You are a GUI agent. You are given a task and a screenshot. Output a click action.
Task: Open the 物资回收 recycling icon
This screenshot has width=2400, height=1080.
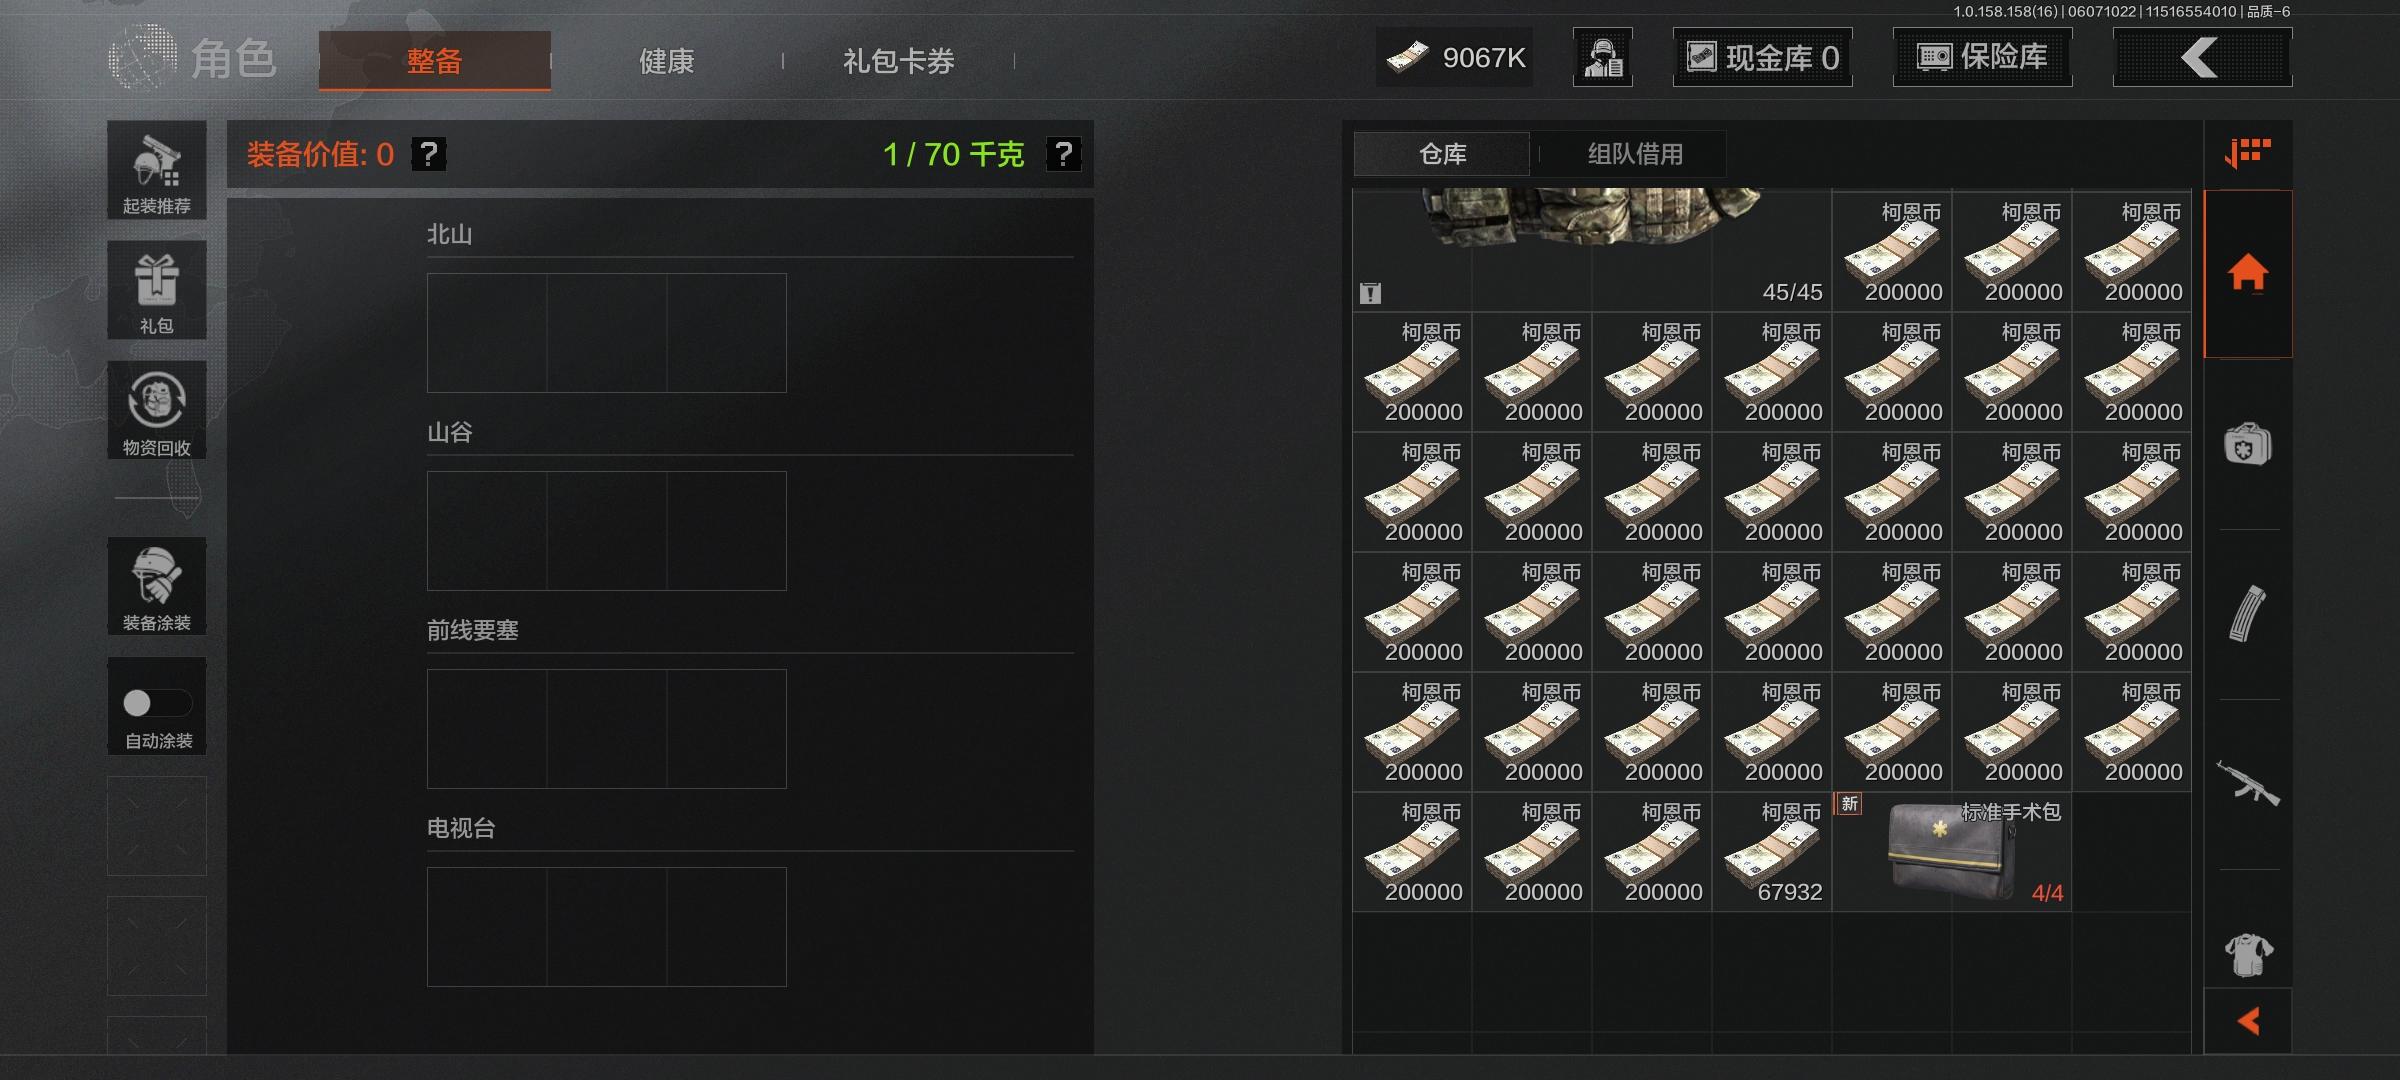click(157, 410)
